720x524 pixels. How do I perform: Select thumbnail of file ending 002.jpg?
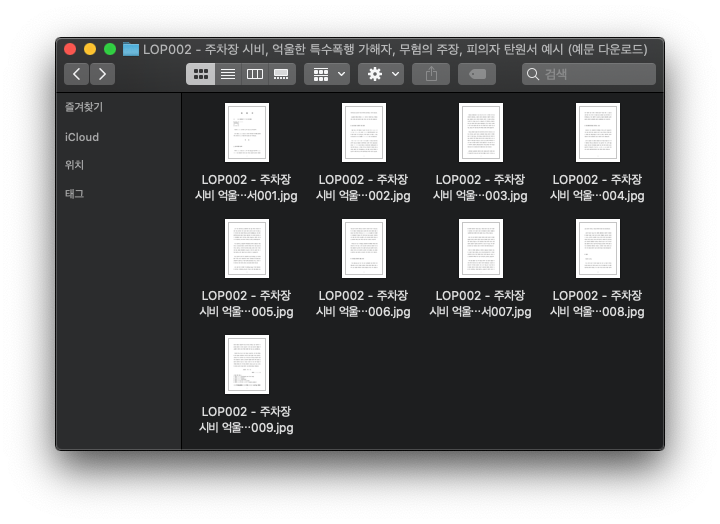pyautogui.click(x=364, y=132)
